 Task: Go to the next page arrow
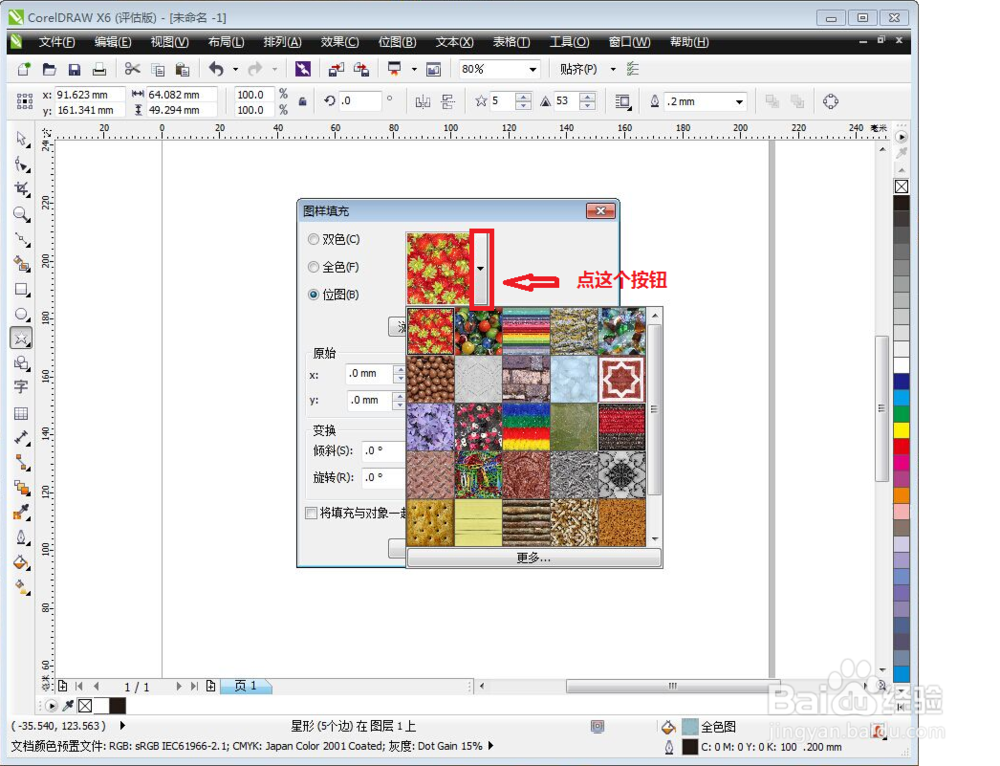[x=179, y=686]
